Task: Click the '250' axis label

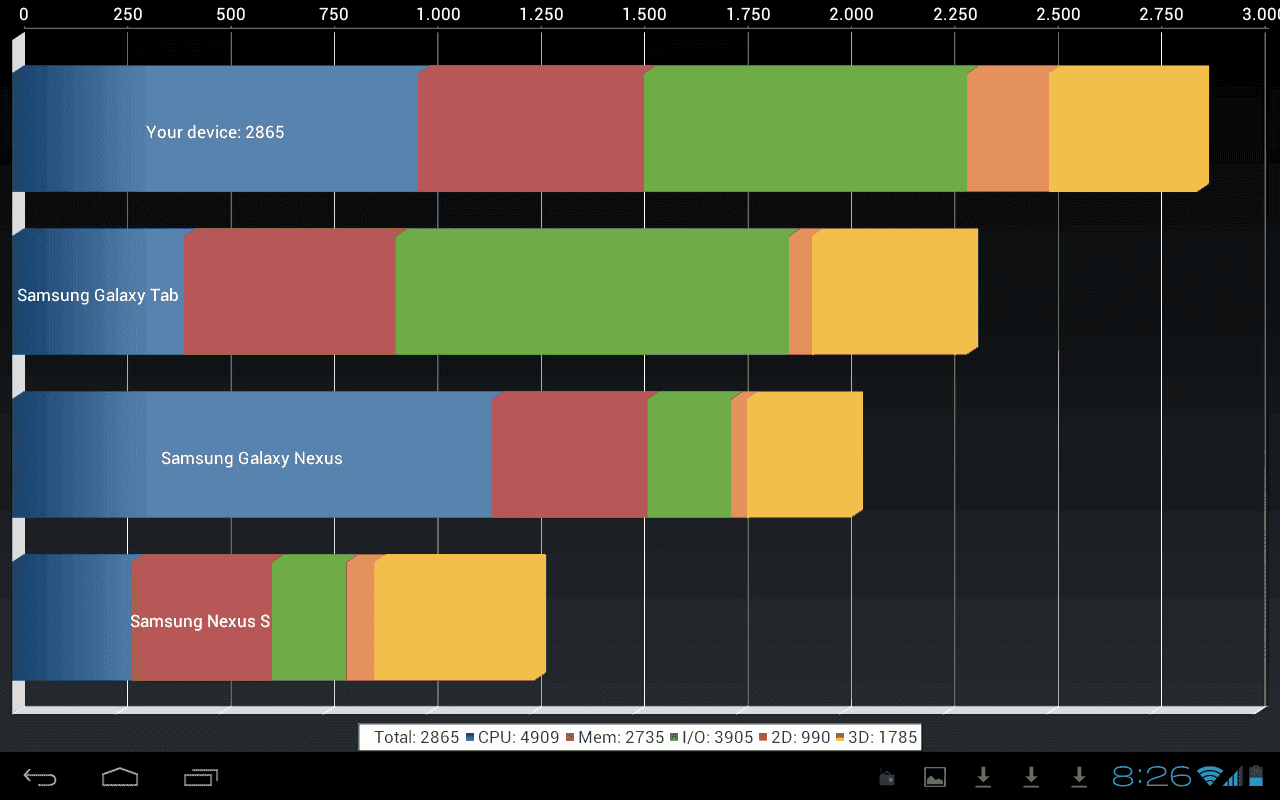Action: [x=127, y=14]
